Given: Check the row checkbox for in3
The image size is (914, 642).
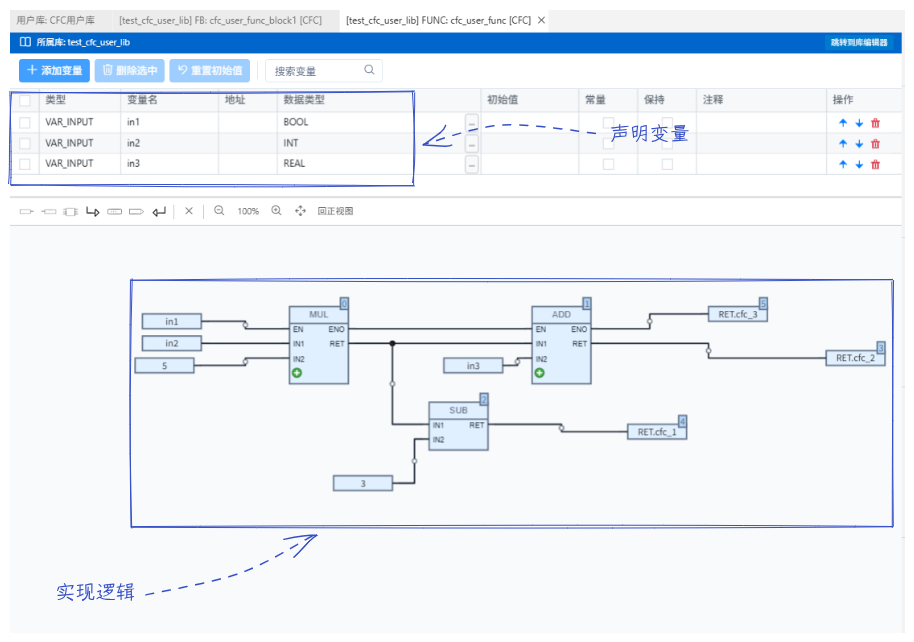Looking at the screenshot, I should (x=25, y=164).
